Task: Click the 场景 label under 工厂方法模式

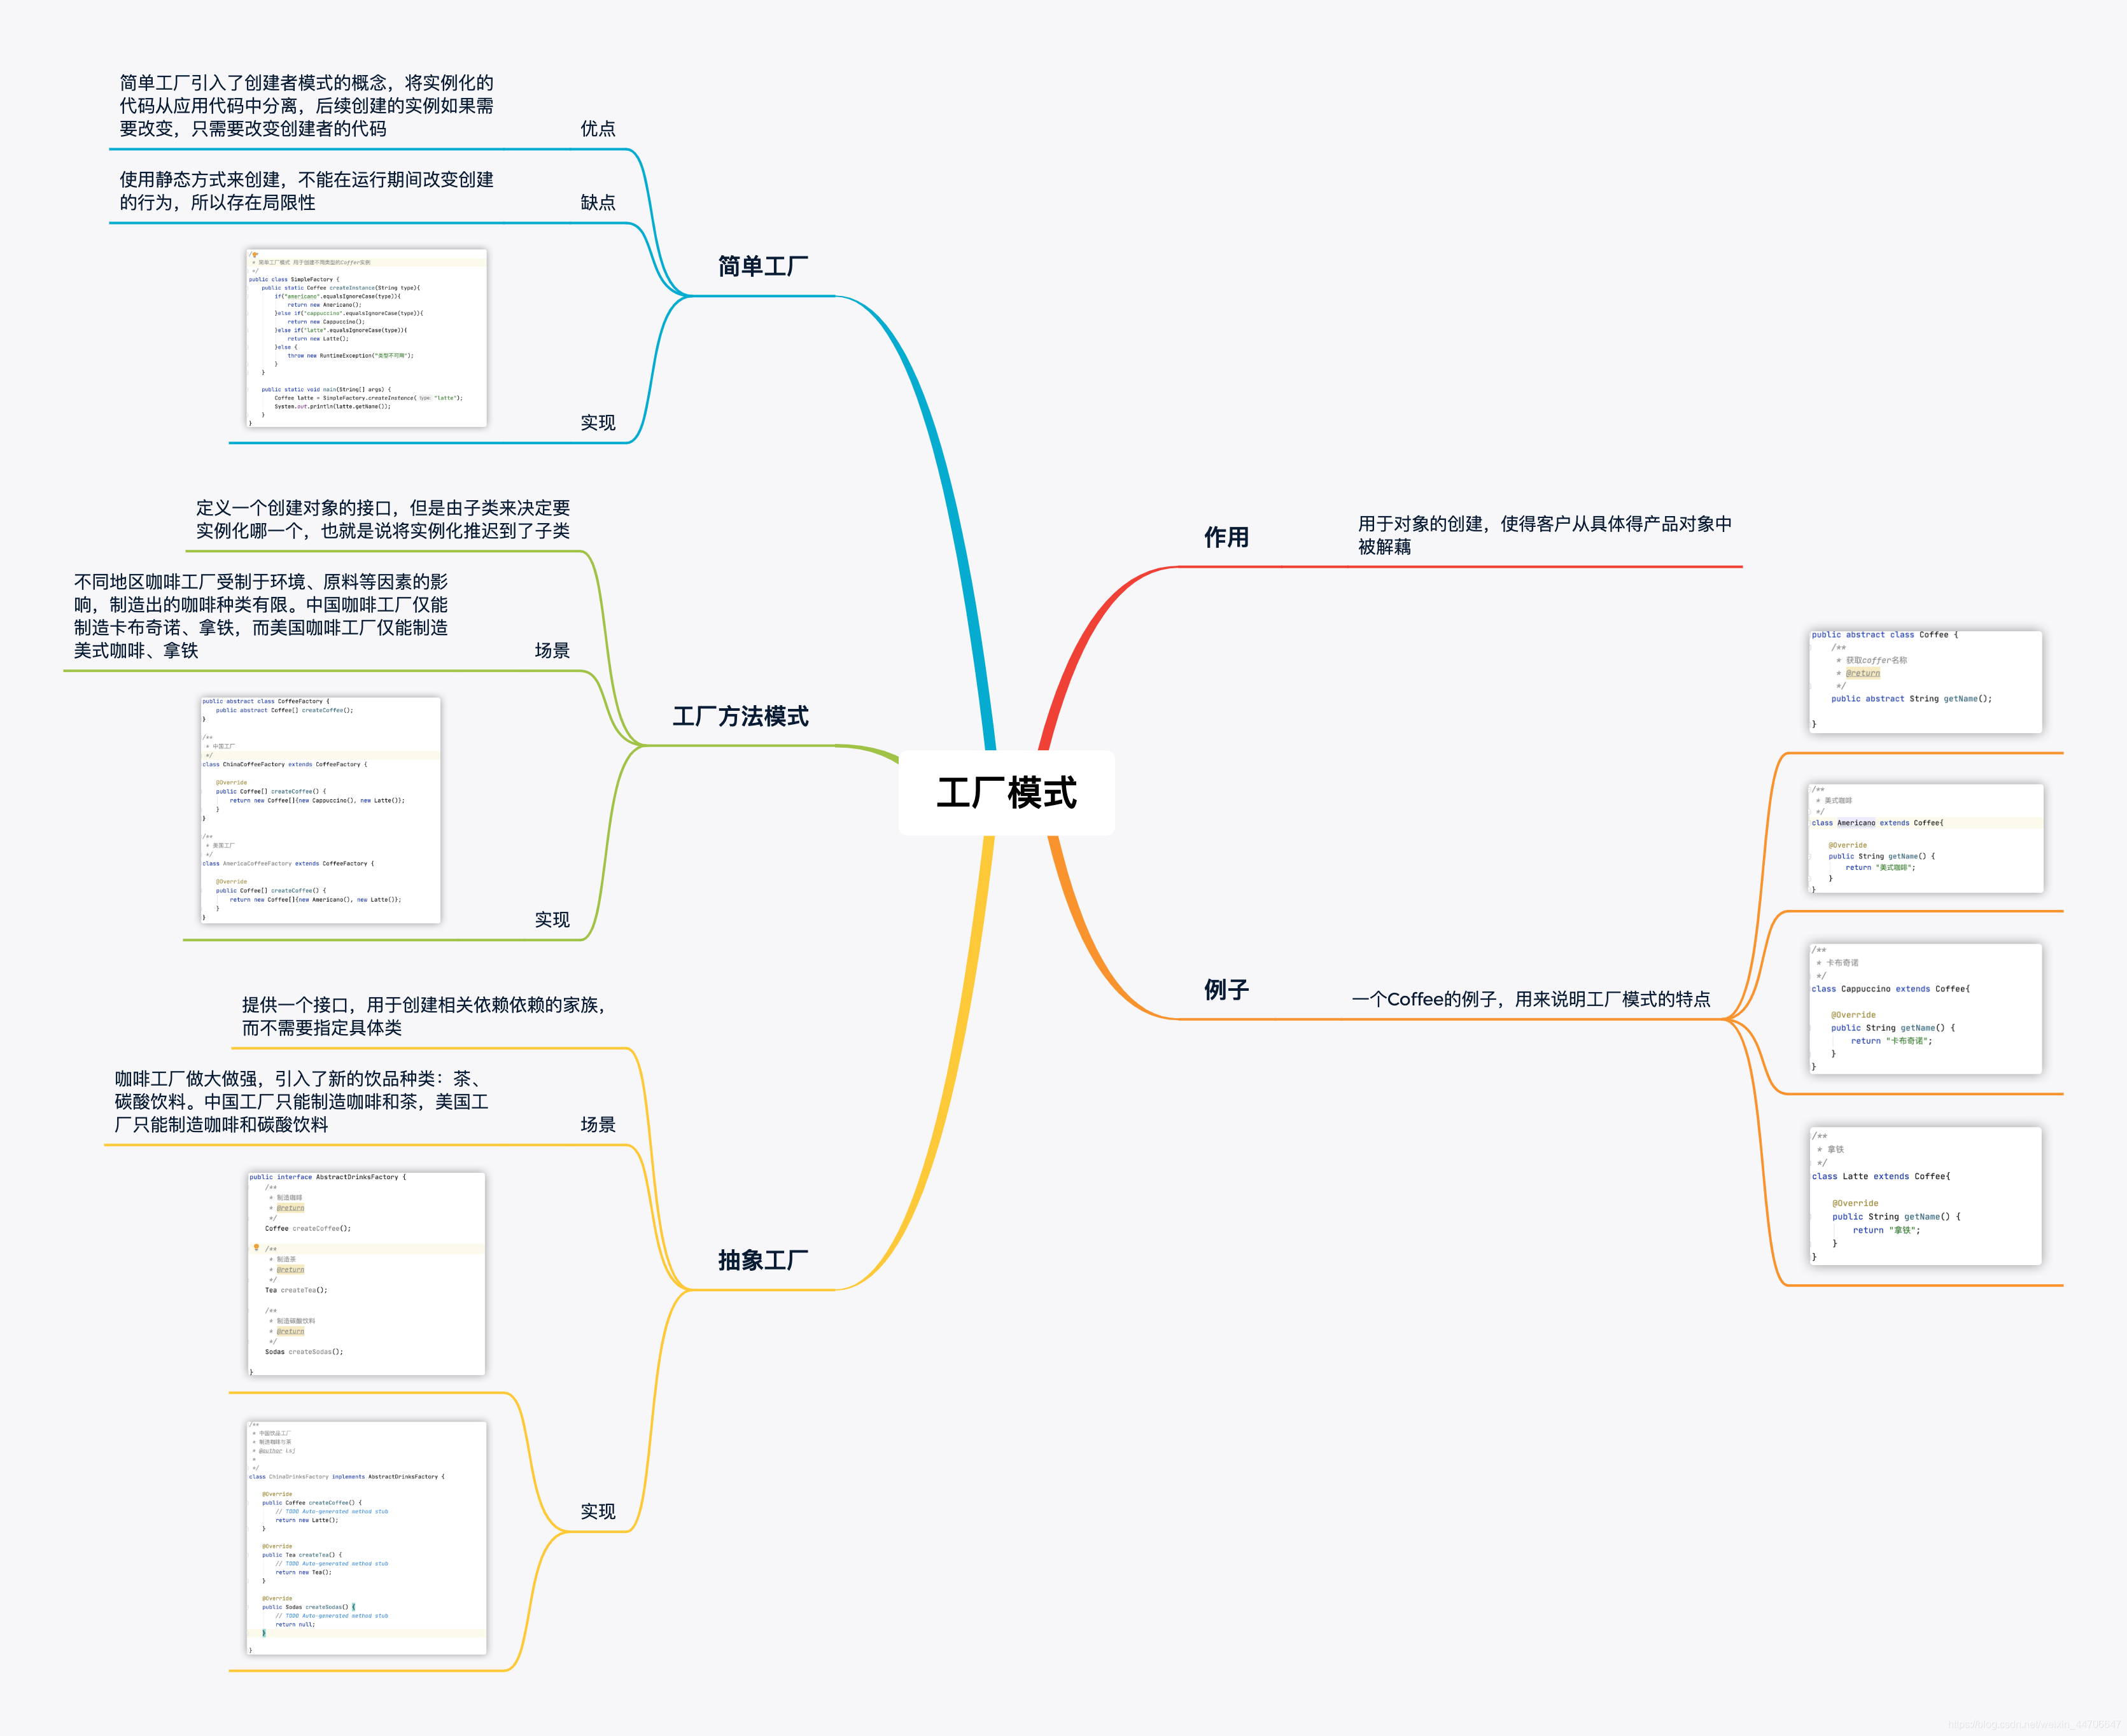Action: [552, 651]
